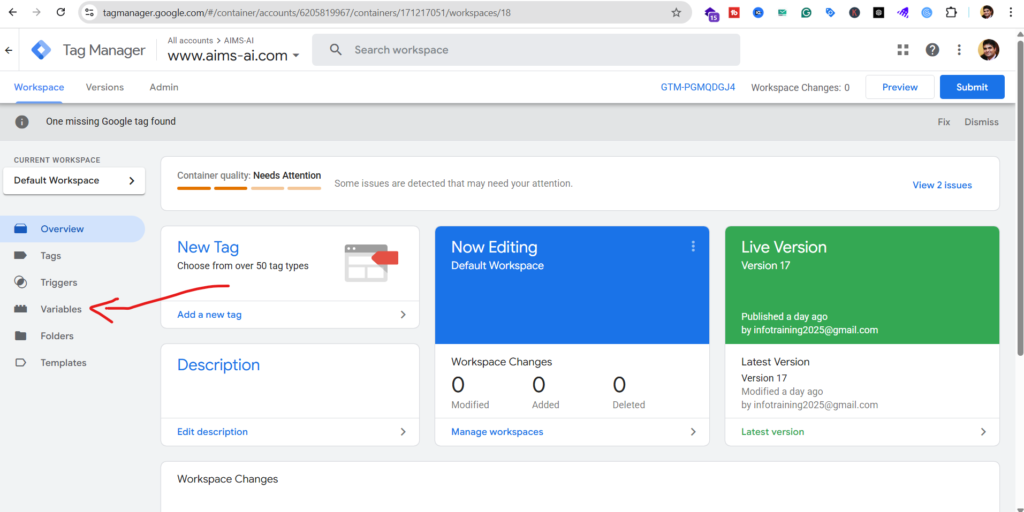Switch to the Versions tab
1024x512 pixels.
tap(104, 87)
